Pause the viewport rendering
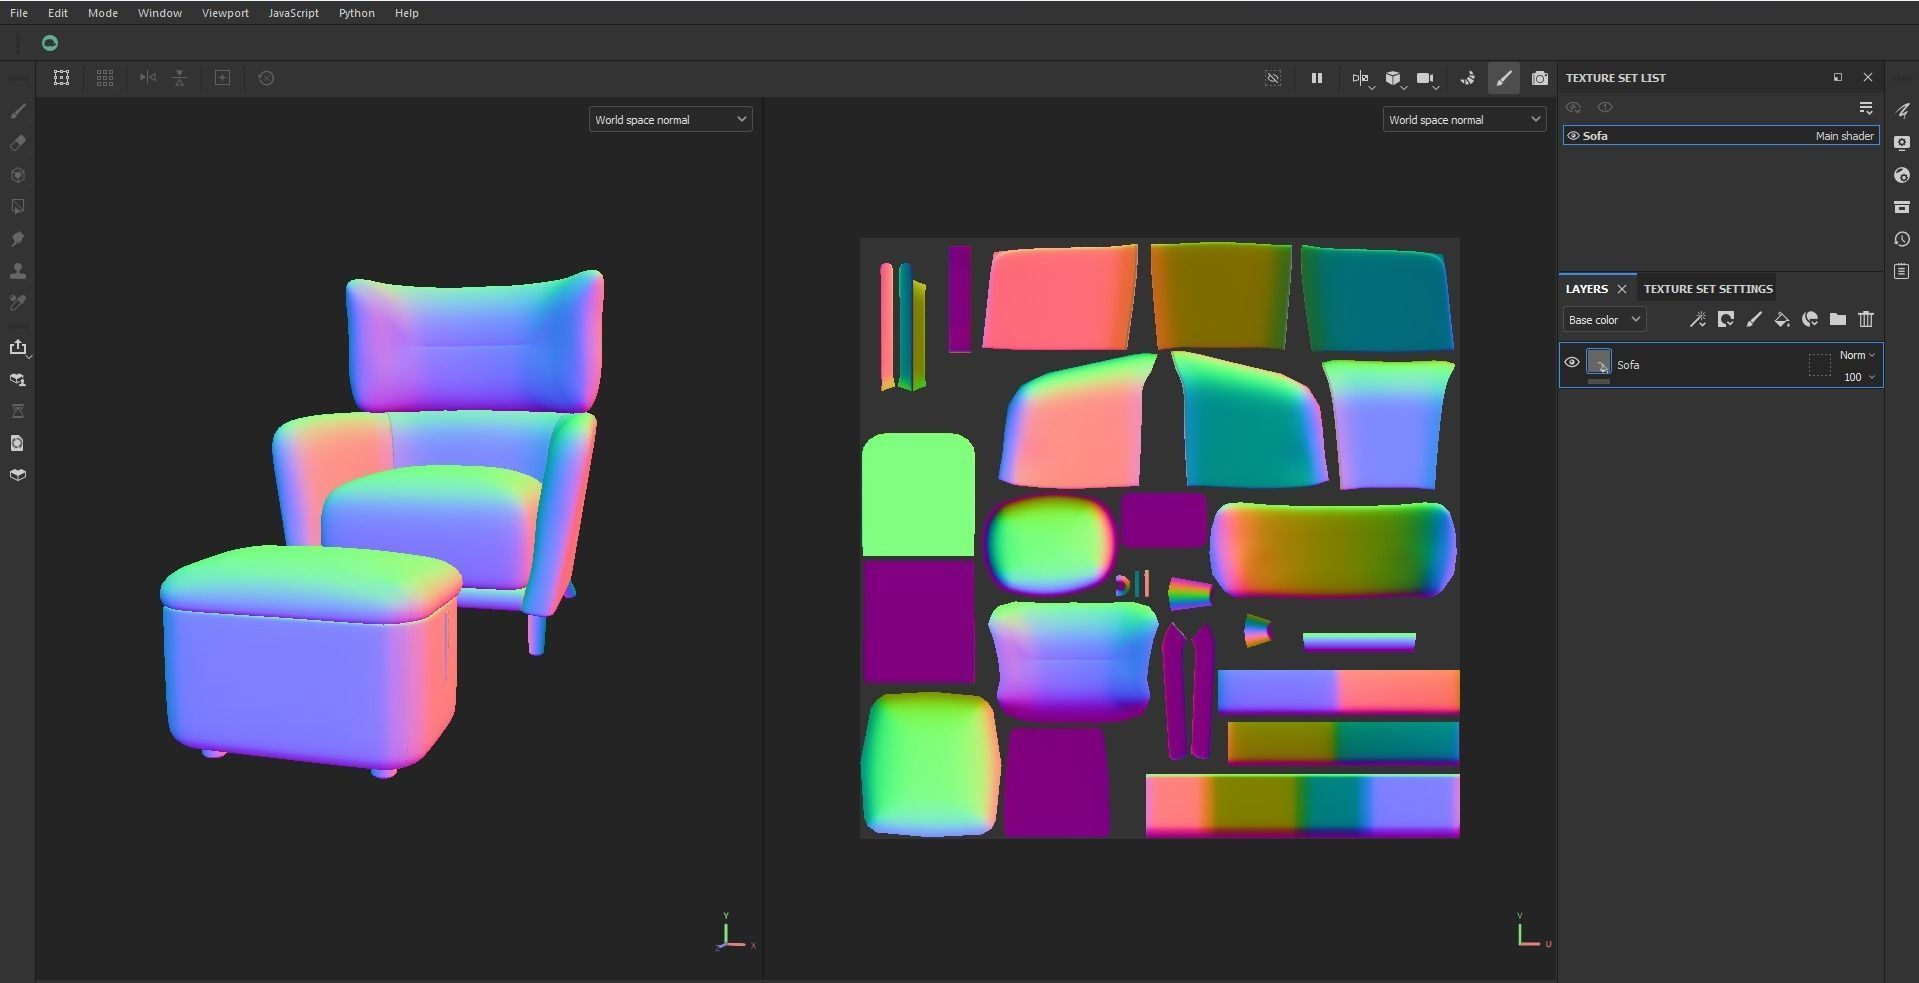Screen dimensions: 1919x983 [x=1317, y=78]
